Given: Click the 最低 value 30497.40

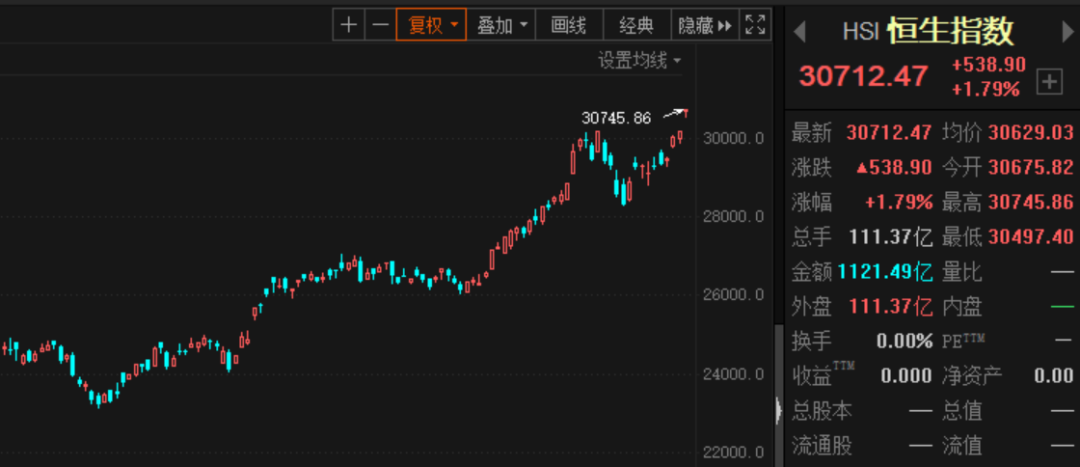Looking at the screenshot, I should click(1031, 237).
